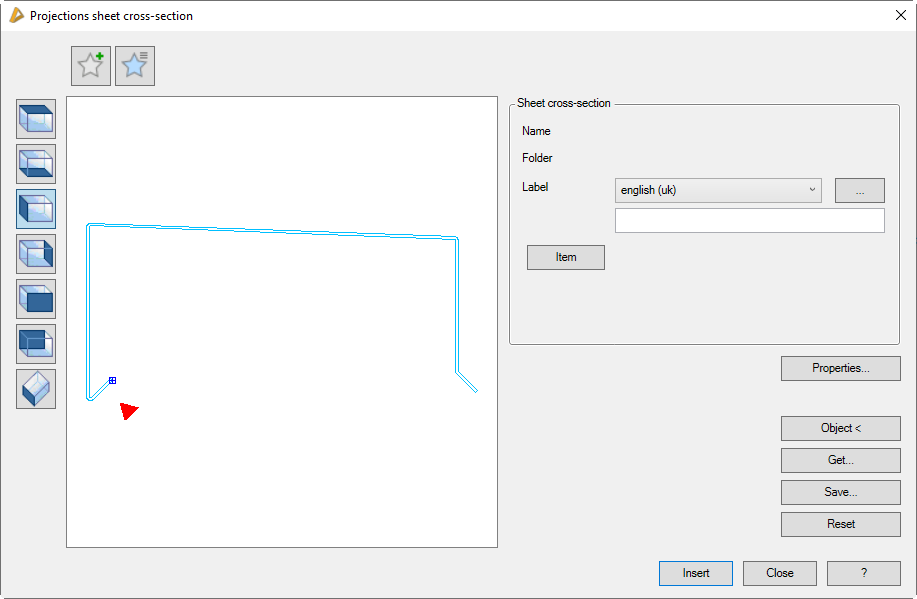The image size is (917, 599).
Task: Choose the right face projection view icon
Action: coord(36,254)
